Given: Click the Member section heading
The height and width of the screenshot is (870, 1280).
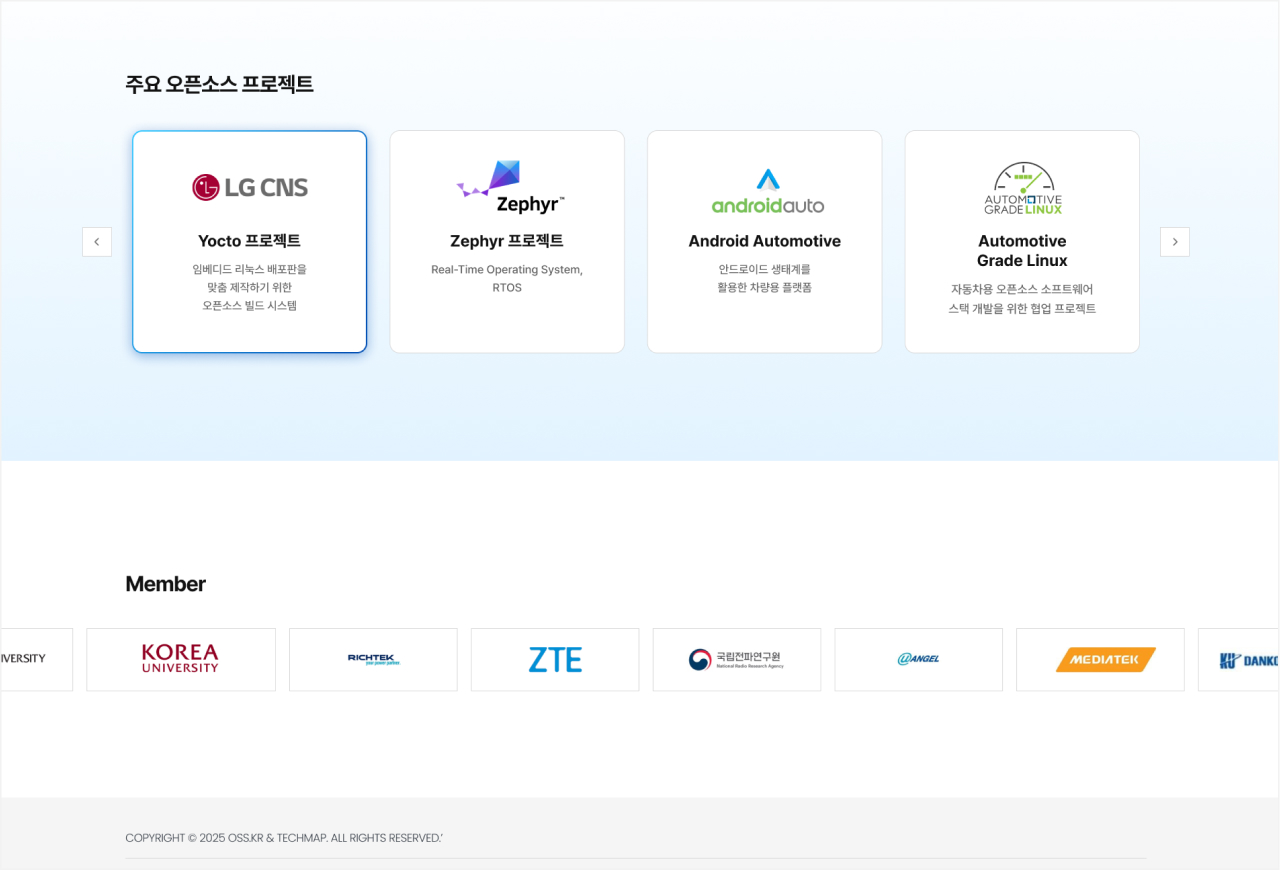Looking at the screenshot, I should (166, 584).
